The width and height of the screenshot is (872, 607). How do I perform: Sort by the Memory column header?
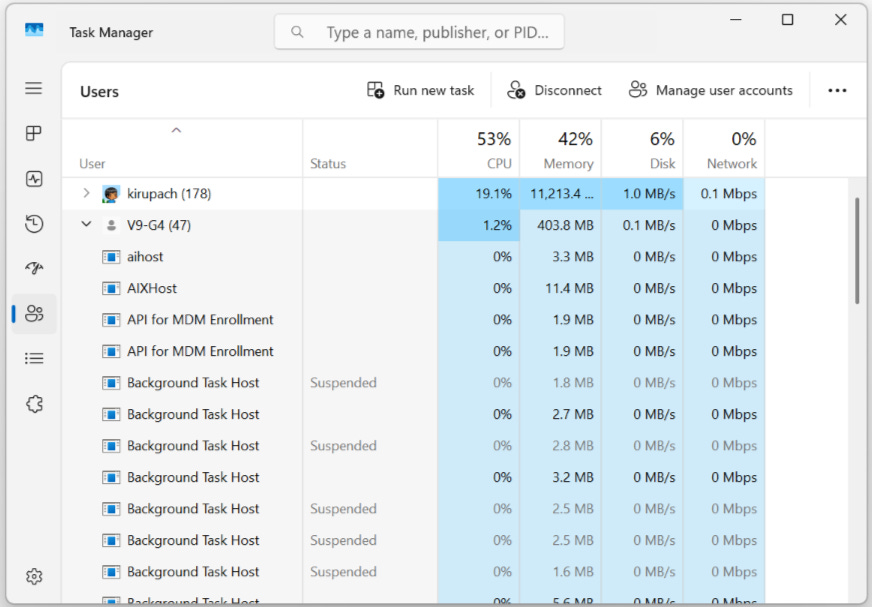coord(560,149)
